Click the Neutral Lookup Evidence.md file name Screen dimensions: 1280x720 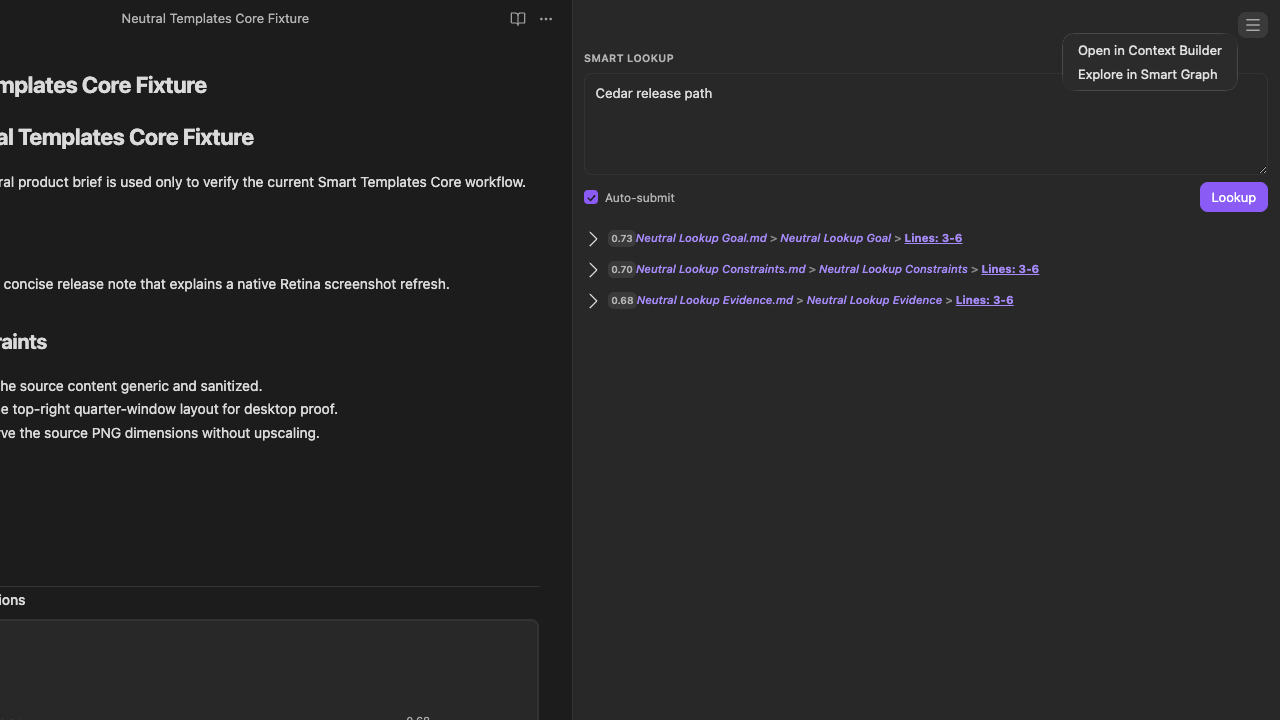coord(715,300)
